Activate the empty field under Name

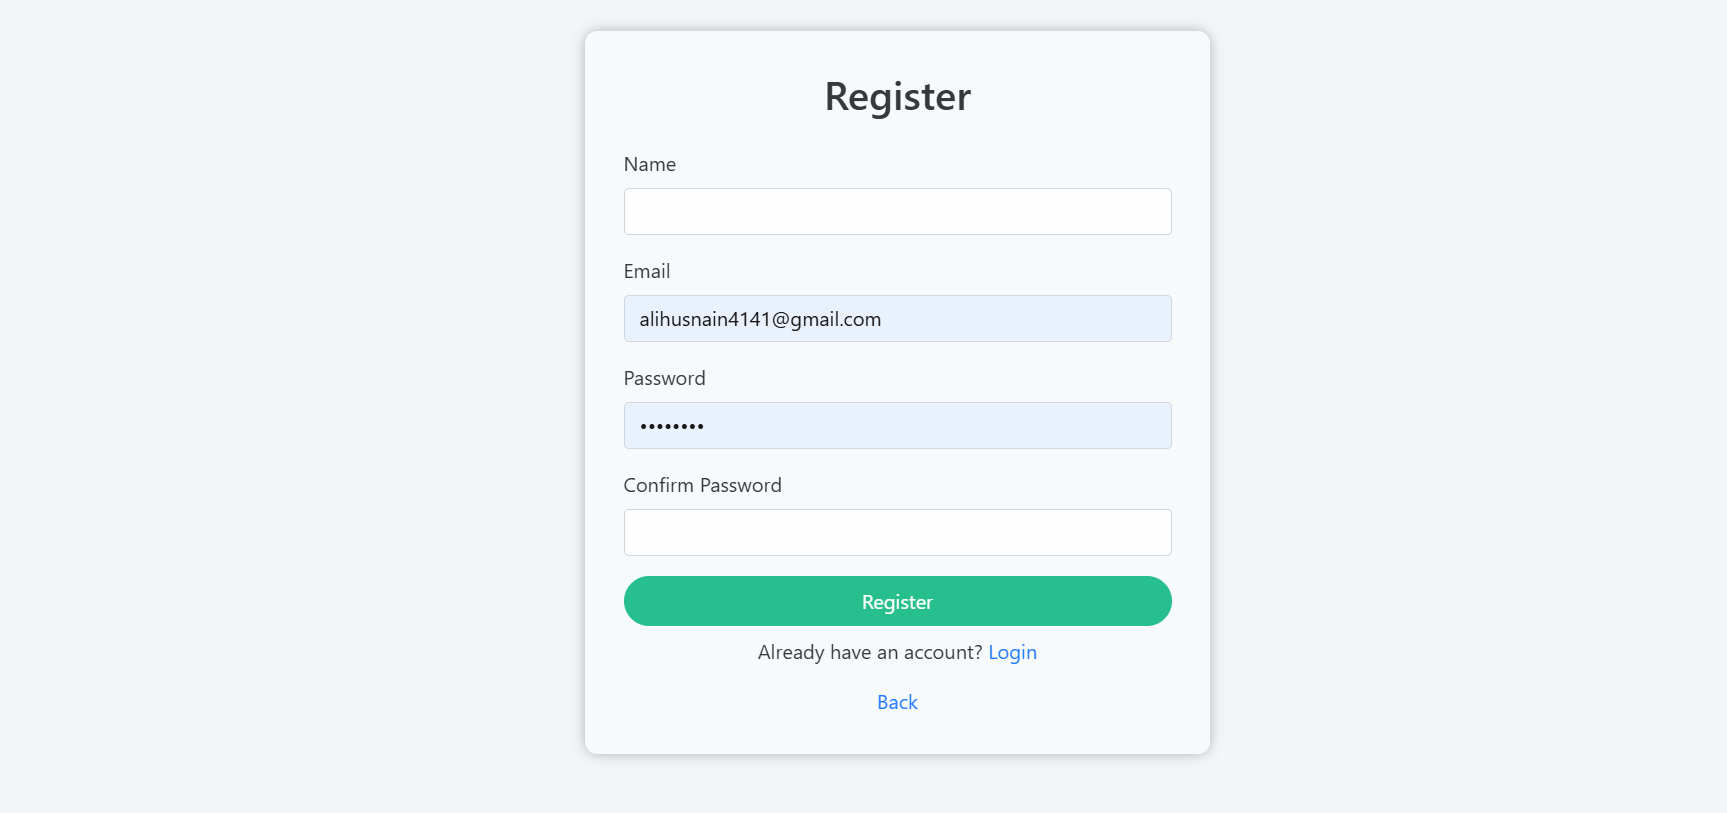click(897, 212)
